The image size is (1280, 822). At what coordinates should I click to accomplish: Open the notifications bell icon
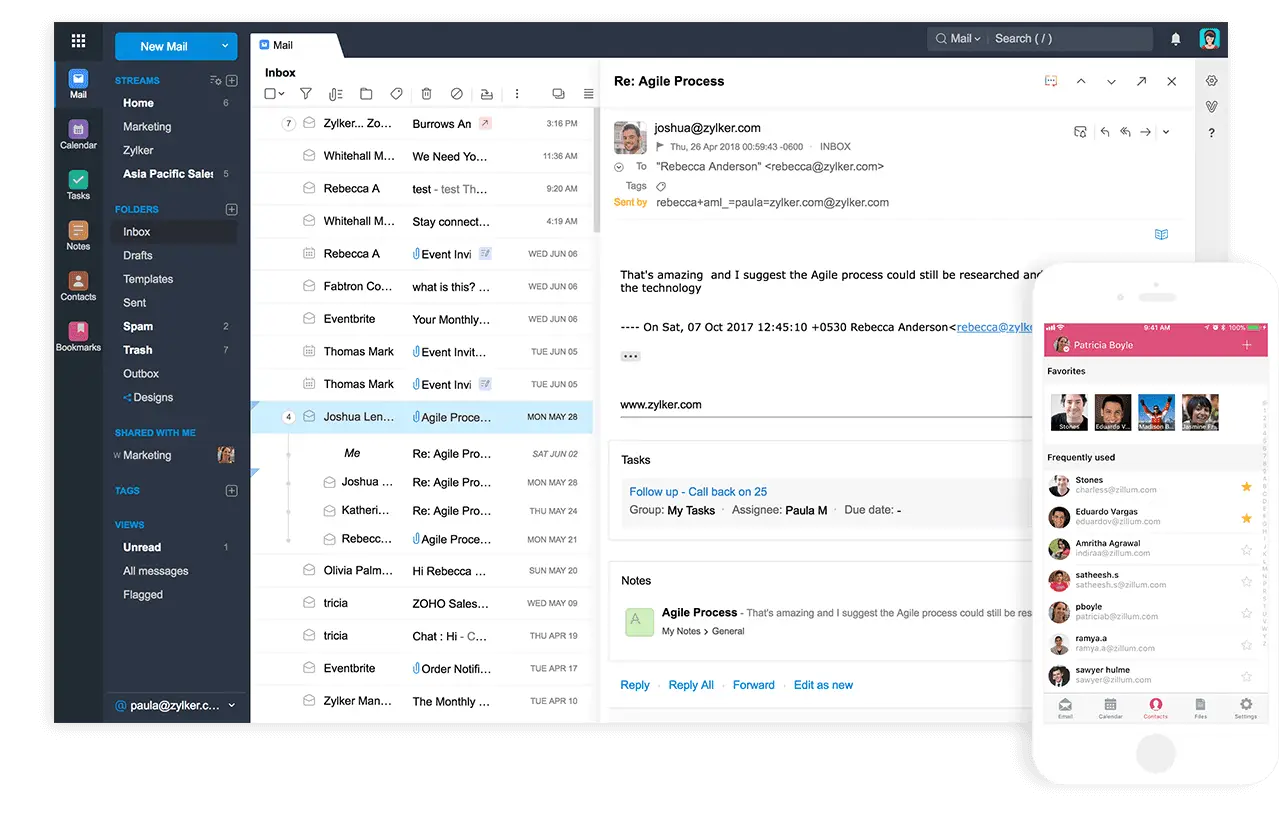pos(1175,39)
